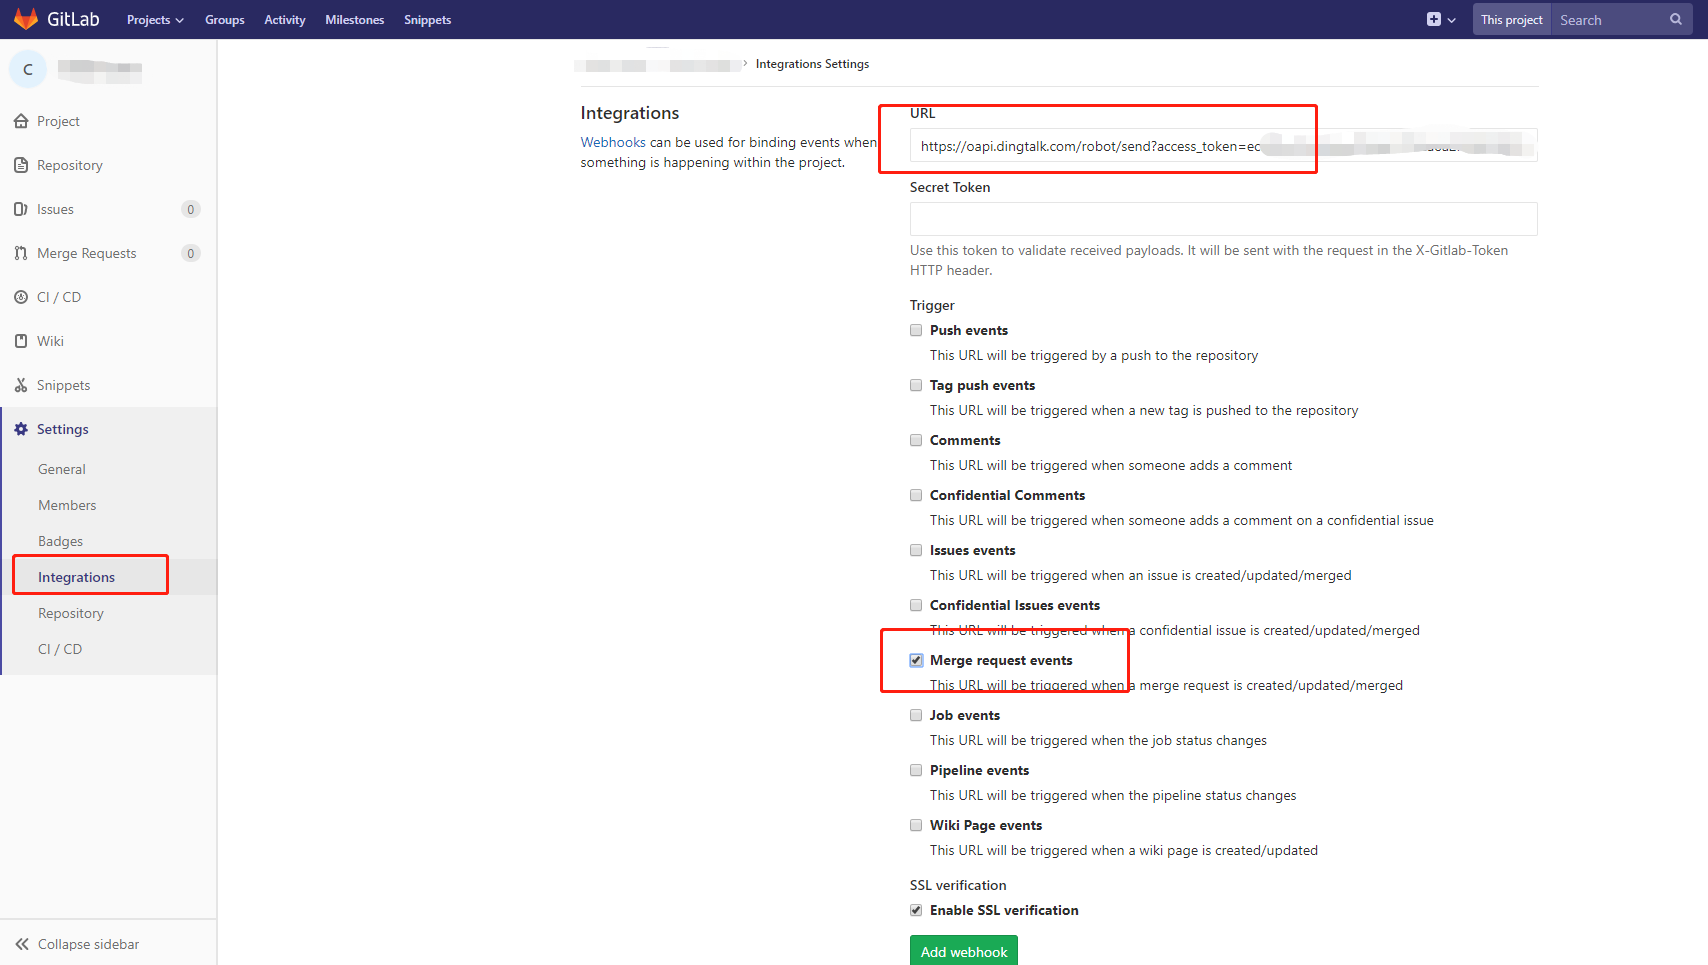1708x965 pixels.
Task: Open the plus sign dropdown in top bar
Action: 1440,19
